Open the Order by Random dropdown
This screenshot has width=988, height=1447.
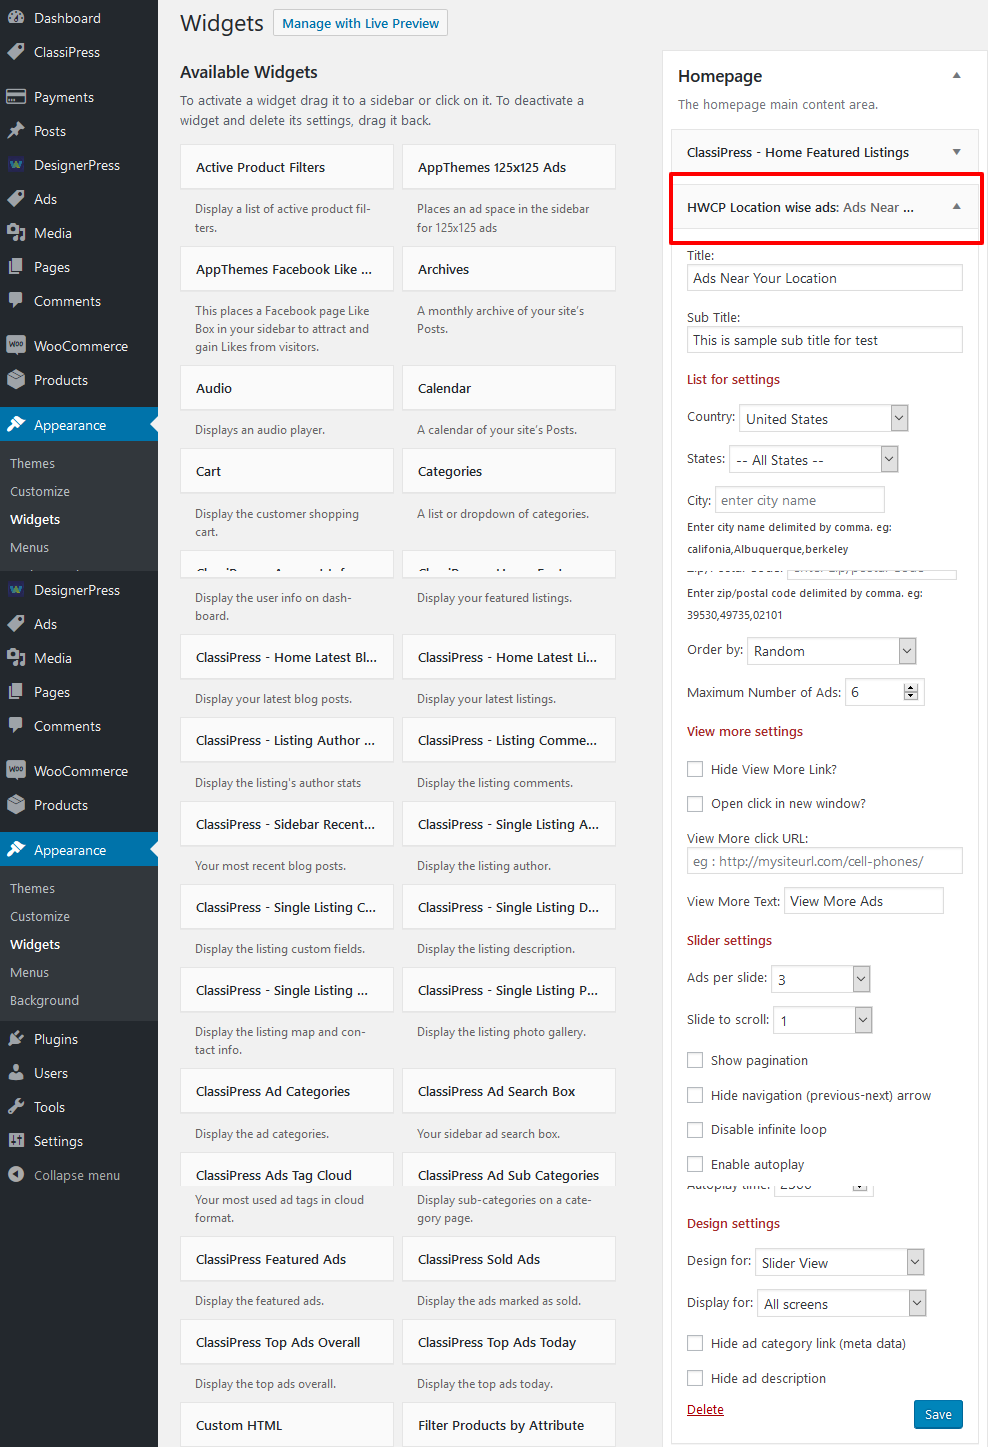(x=832, y=651)
